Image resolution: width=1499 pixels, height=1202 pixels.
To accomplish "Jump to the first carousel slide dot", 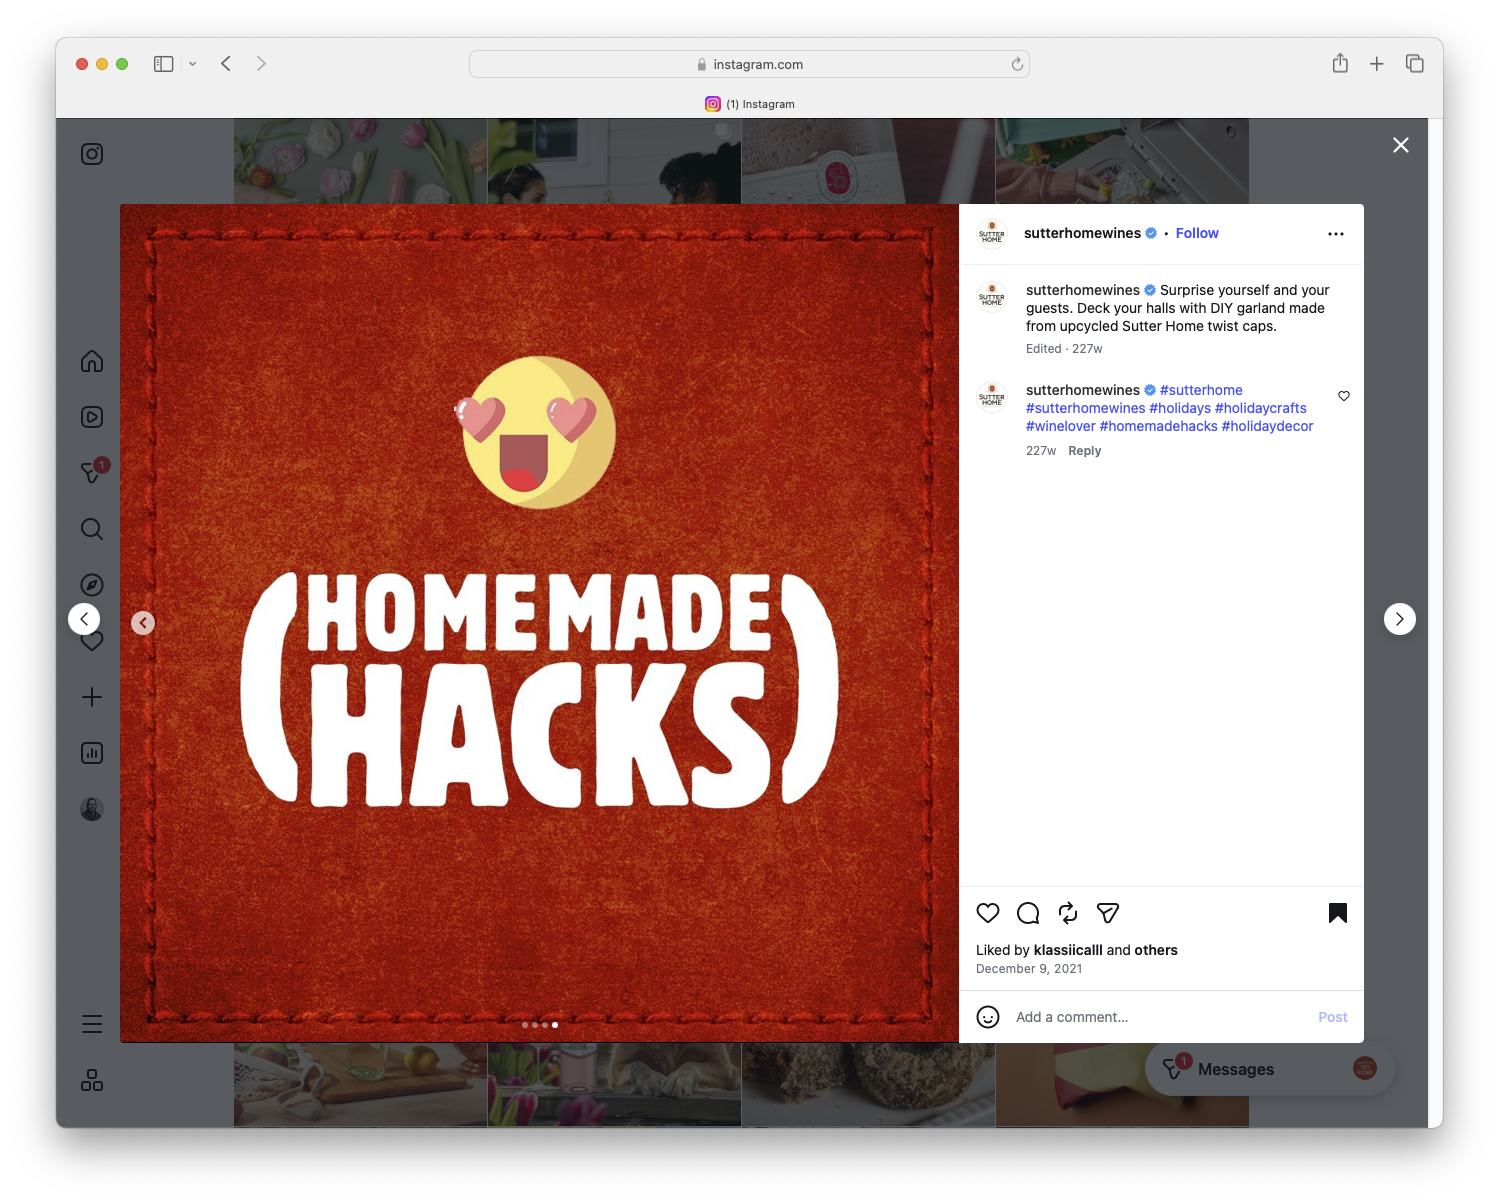I will (x=524, y=1024).
